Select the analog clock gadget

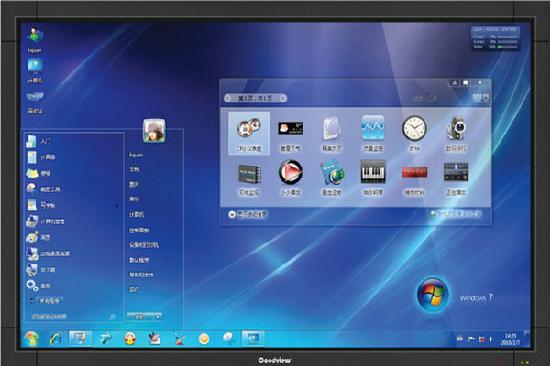point(414,133)
